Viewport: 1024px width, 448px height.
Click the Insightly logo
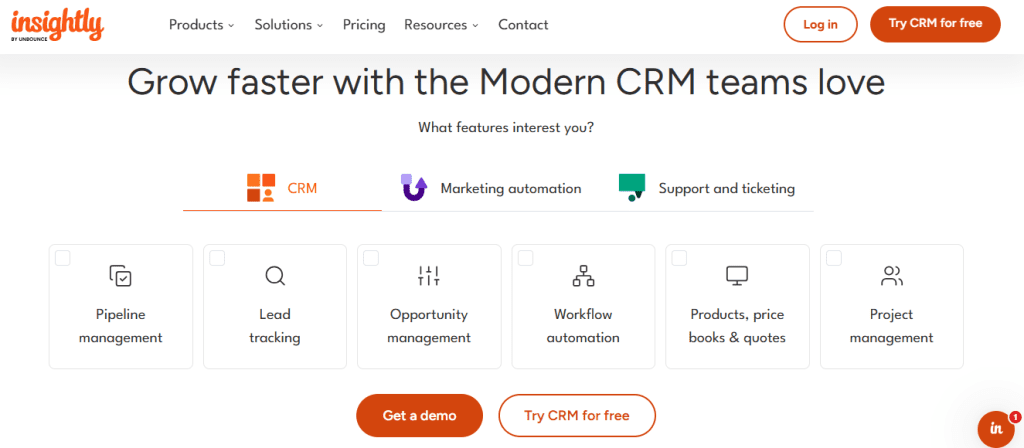[x=57, y=25]
